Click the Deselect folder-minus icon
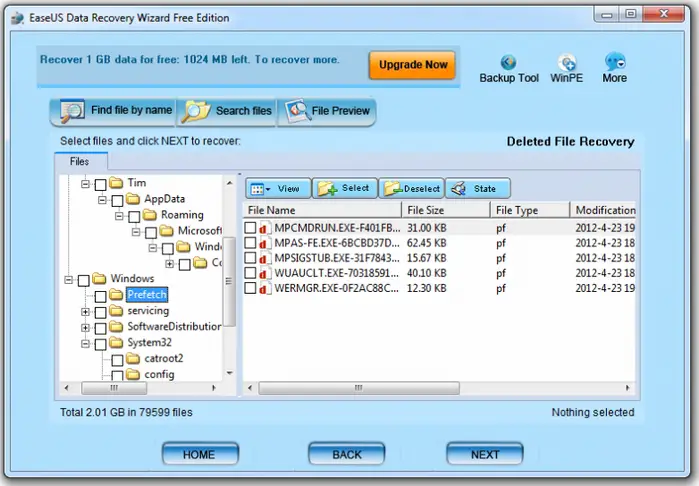The image size is (699, 486). pos(394,189)
